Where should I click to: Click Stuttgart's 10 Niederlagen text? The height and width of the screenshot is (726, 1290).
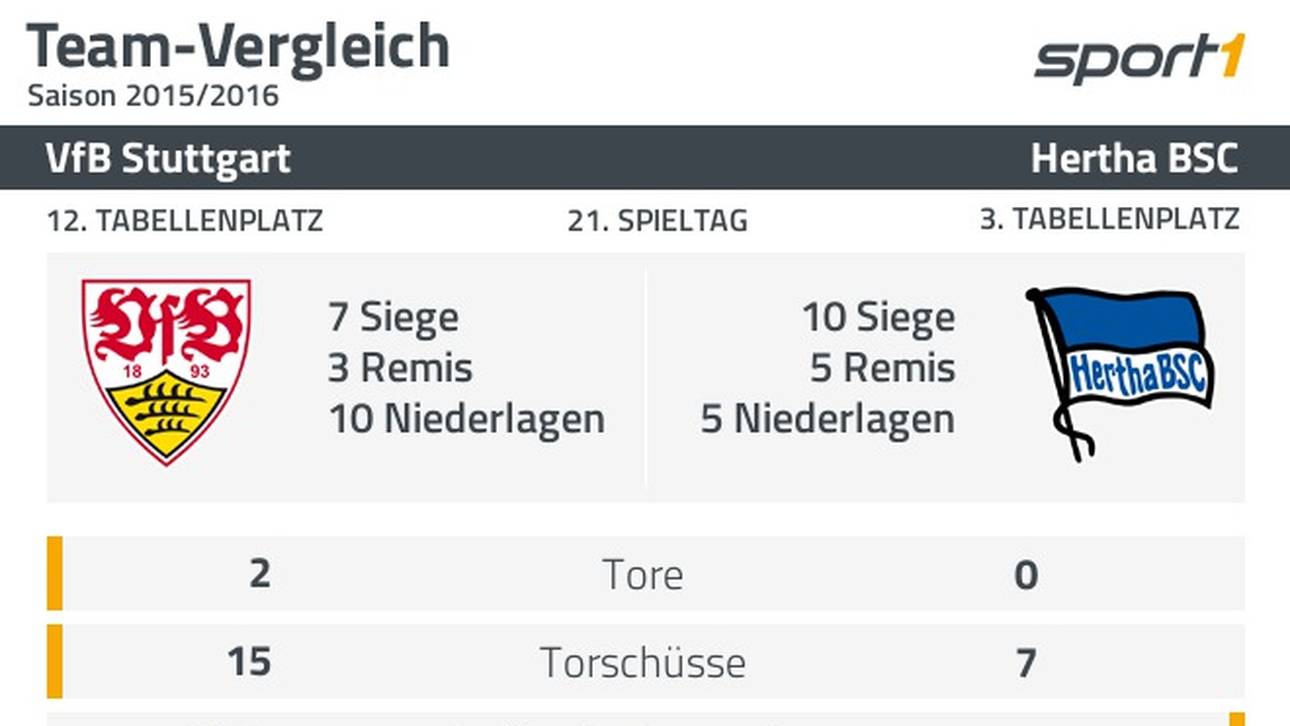(467, 419)
